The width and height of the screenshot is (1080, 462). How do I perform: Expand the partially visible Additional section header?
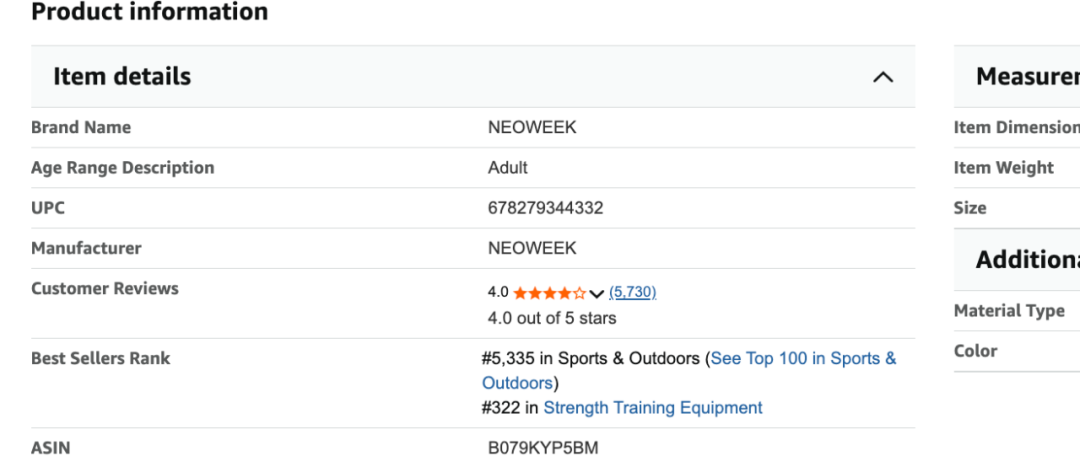(1027, 260)
